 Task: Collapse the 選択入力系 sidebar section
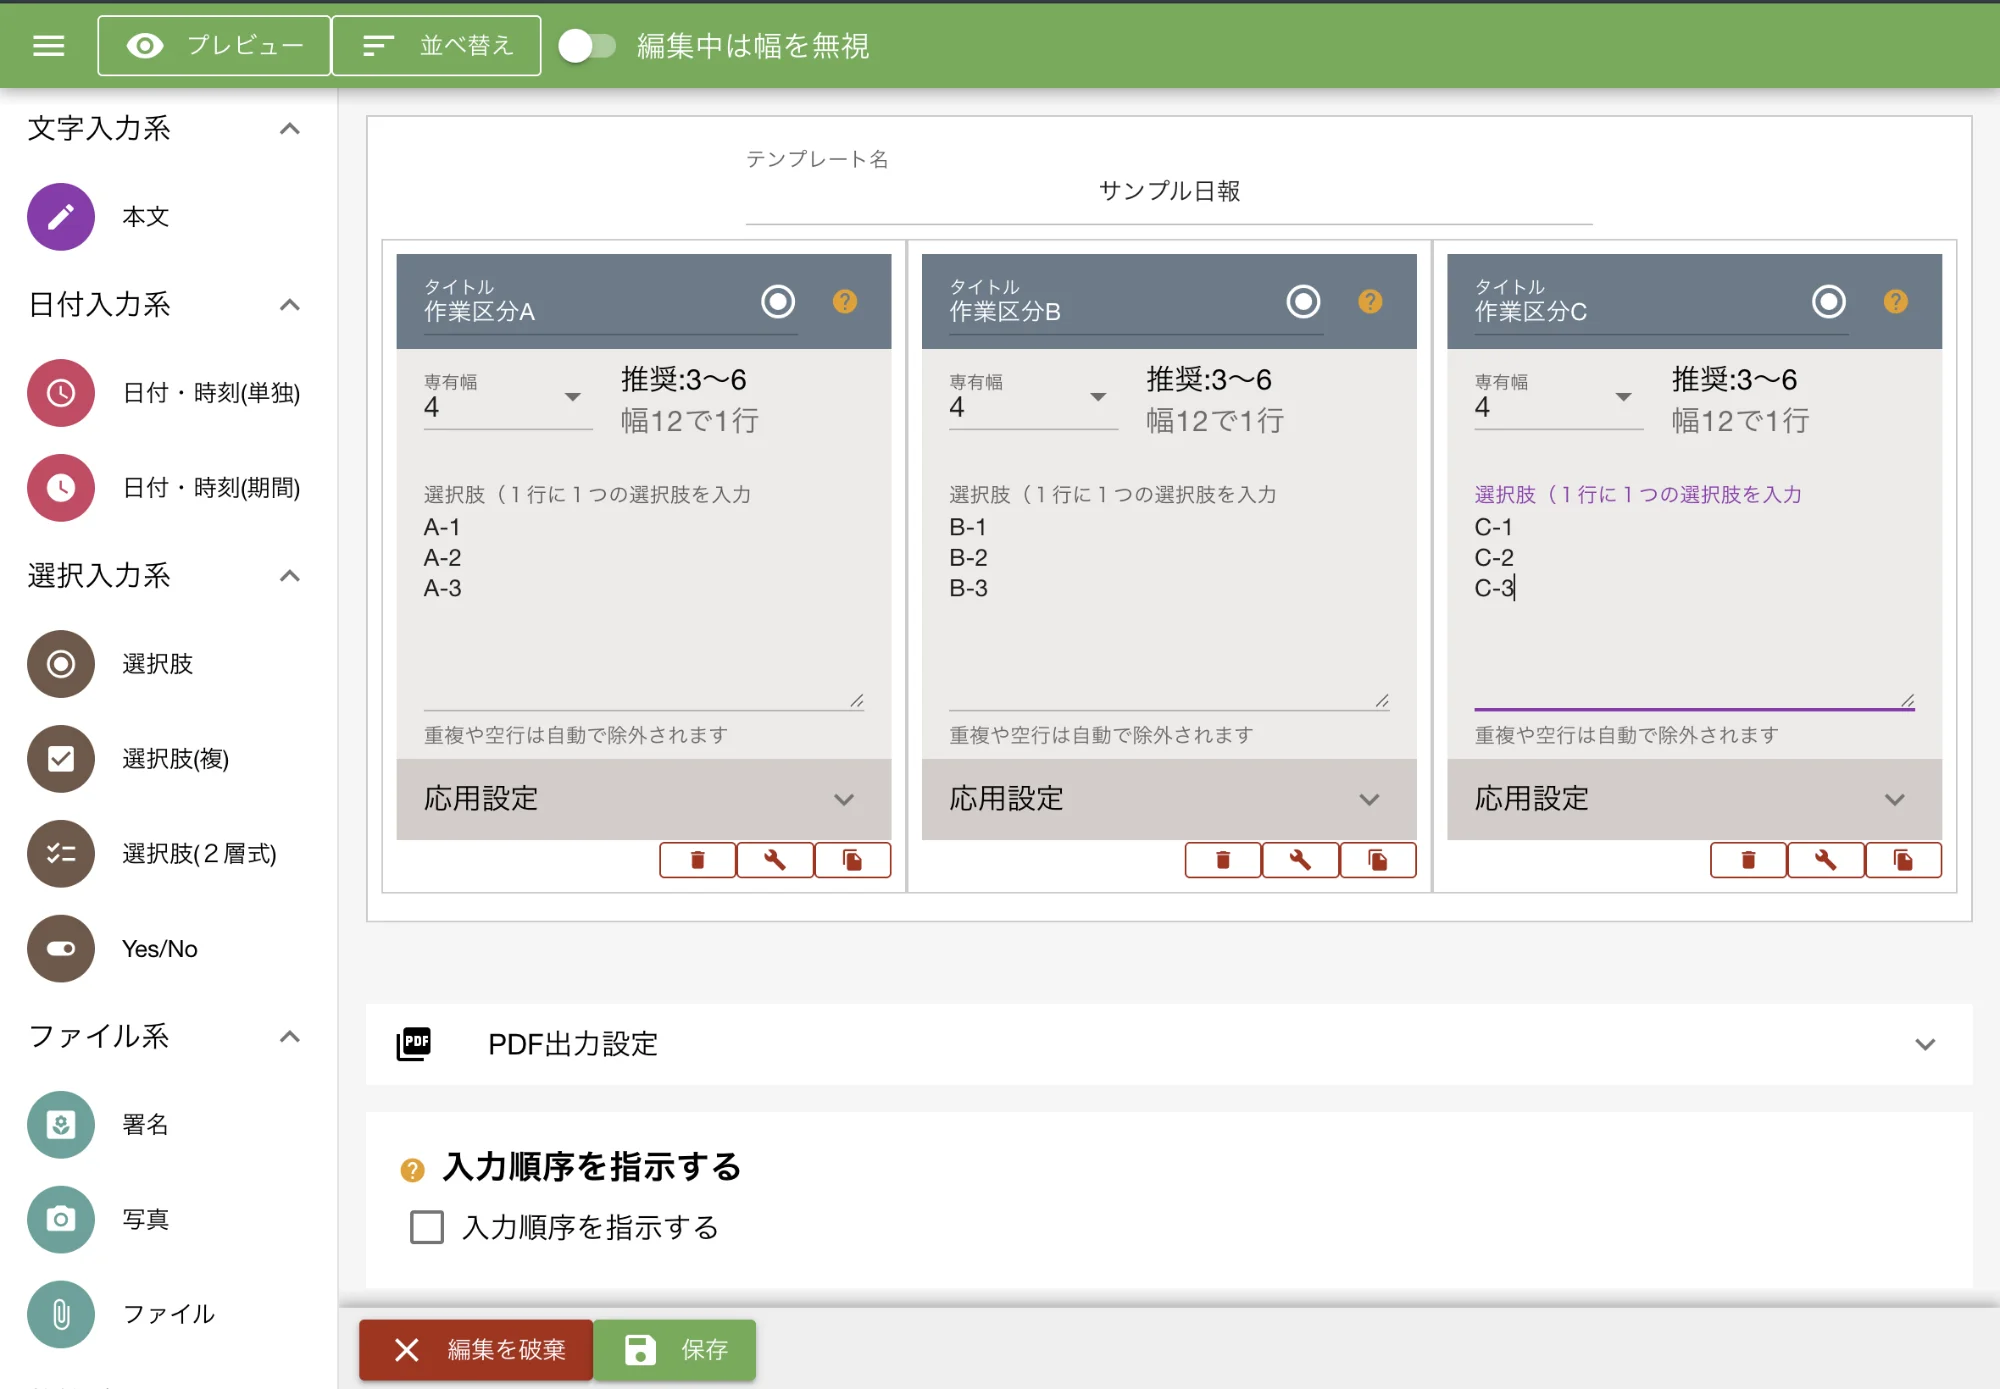[x=289, y=576]
